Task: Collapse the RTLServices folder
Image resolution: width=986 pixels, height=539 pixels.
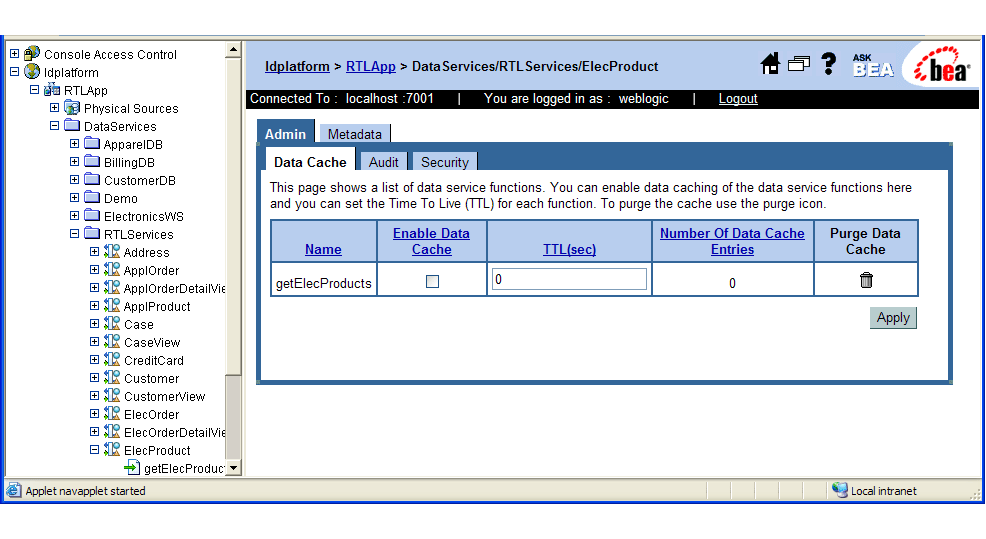Action: [74, 233]
